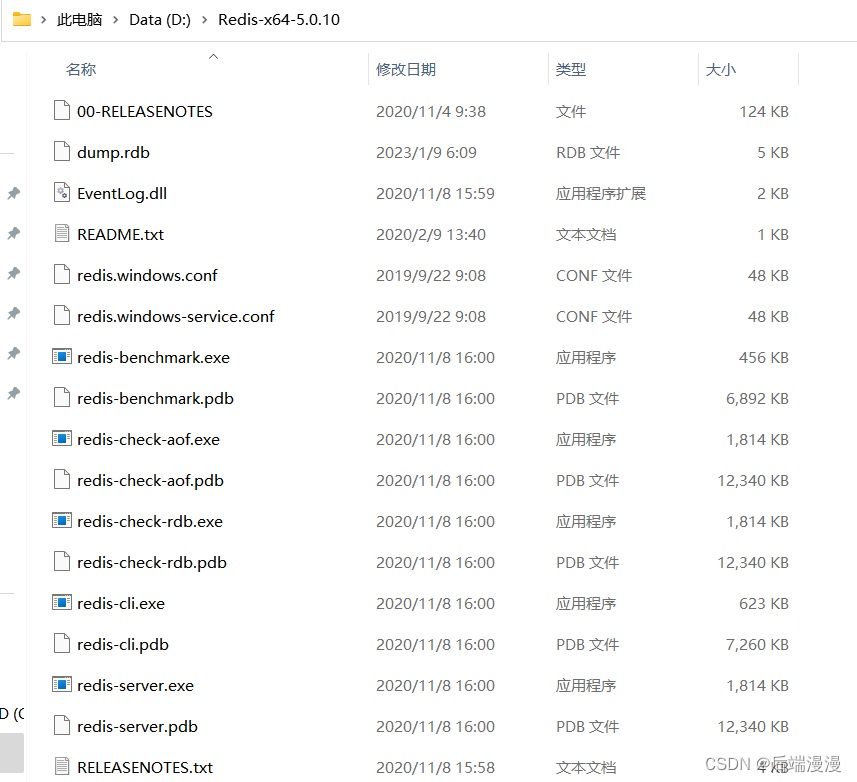Select the file name RELEASENOTES.txt
The height and width of the screenshot is (782, 857).
coord(145,767)
